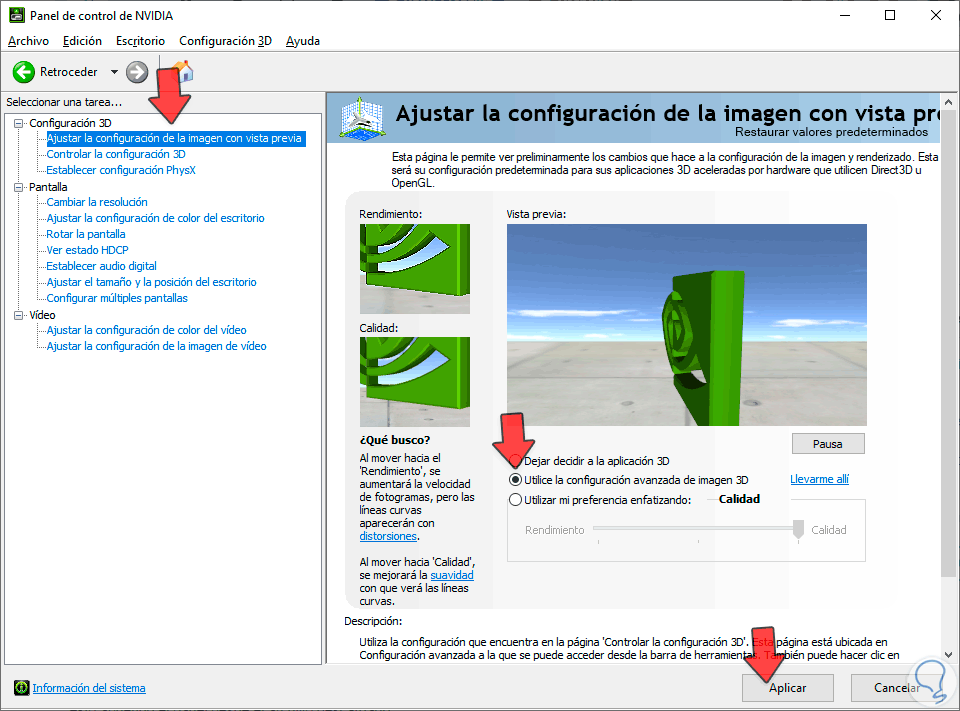The width and height of the screenshot is (960, 711).
Task: Click the 3D settings page header icon
Action: 361,119
